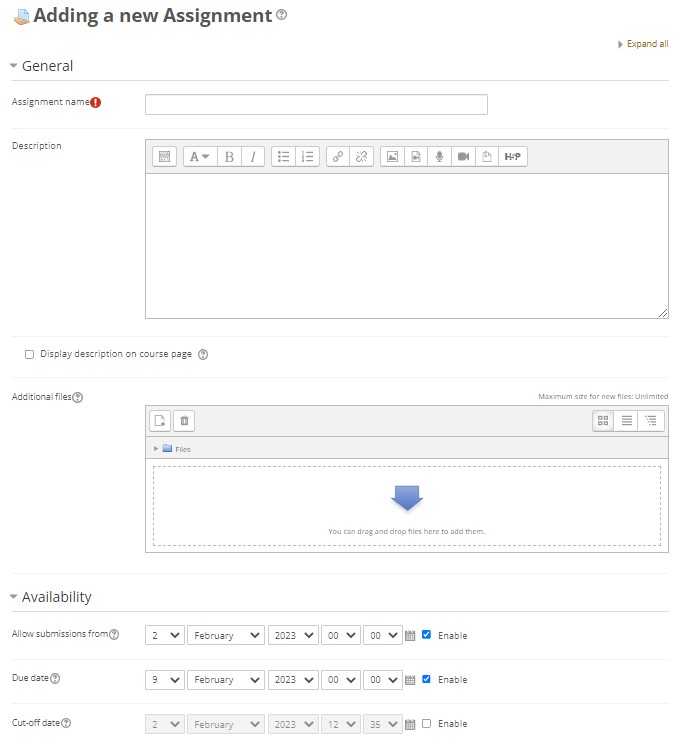
Task: Insert an unordered bullet list
Action: 284,157
